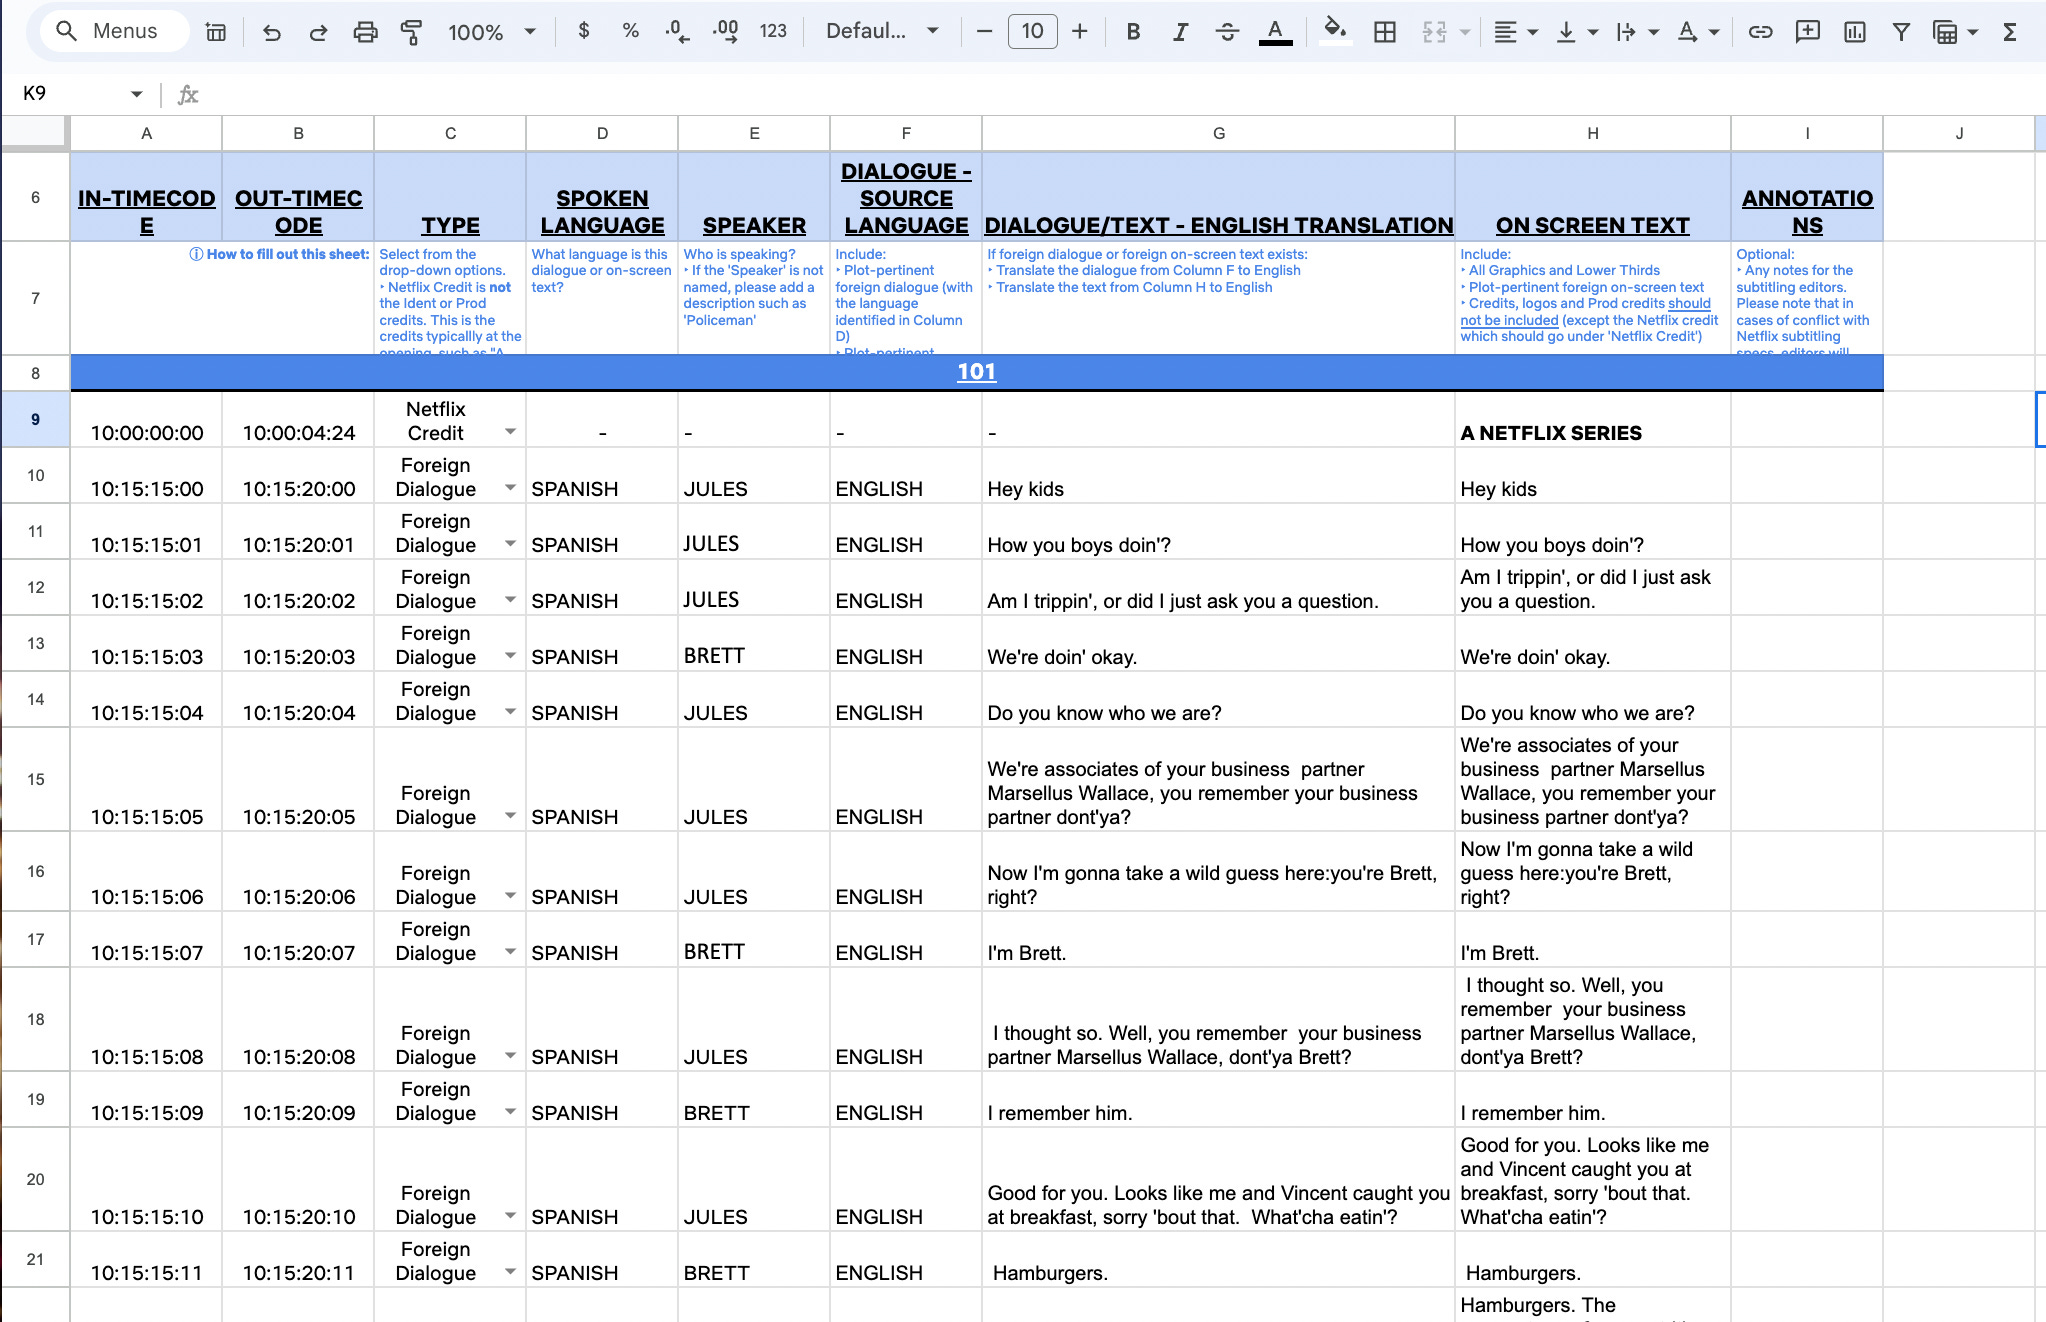Open type dropdown for 10:15:15:11 row
Screen dimensions: 2046x1322
coord(510,1272)
